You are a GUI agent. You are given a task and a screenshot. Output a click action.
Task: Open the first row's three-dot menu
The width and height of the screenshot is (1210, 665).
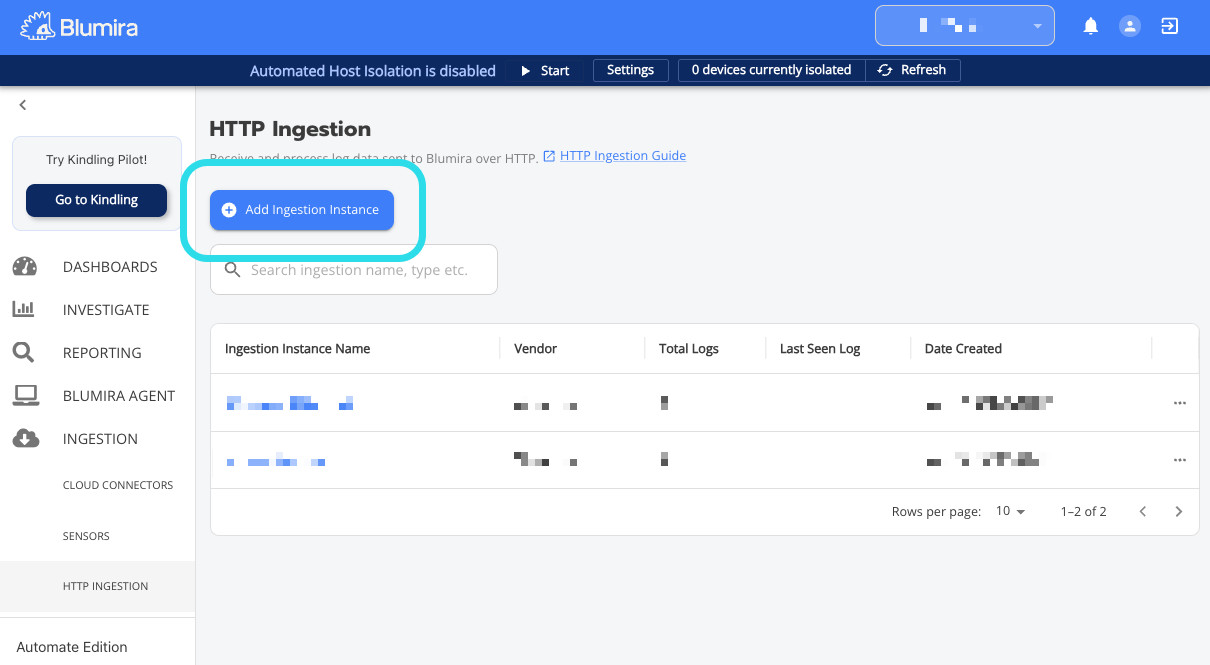(1180, 403)
